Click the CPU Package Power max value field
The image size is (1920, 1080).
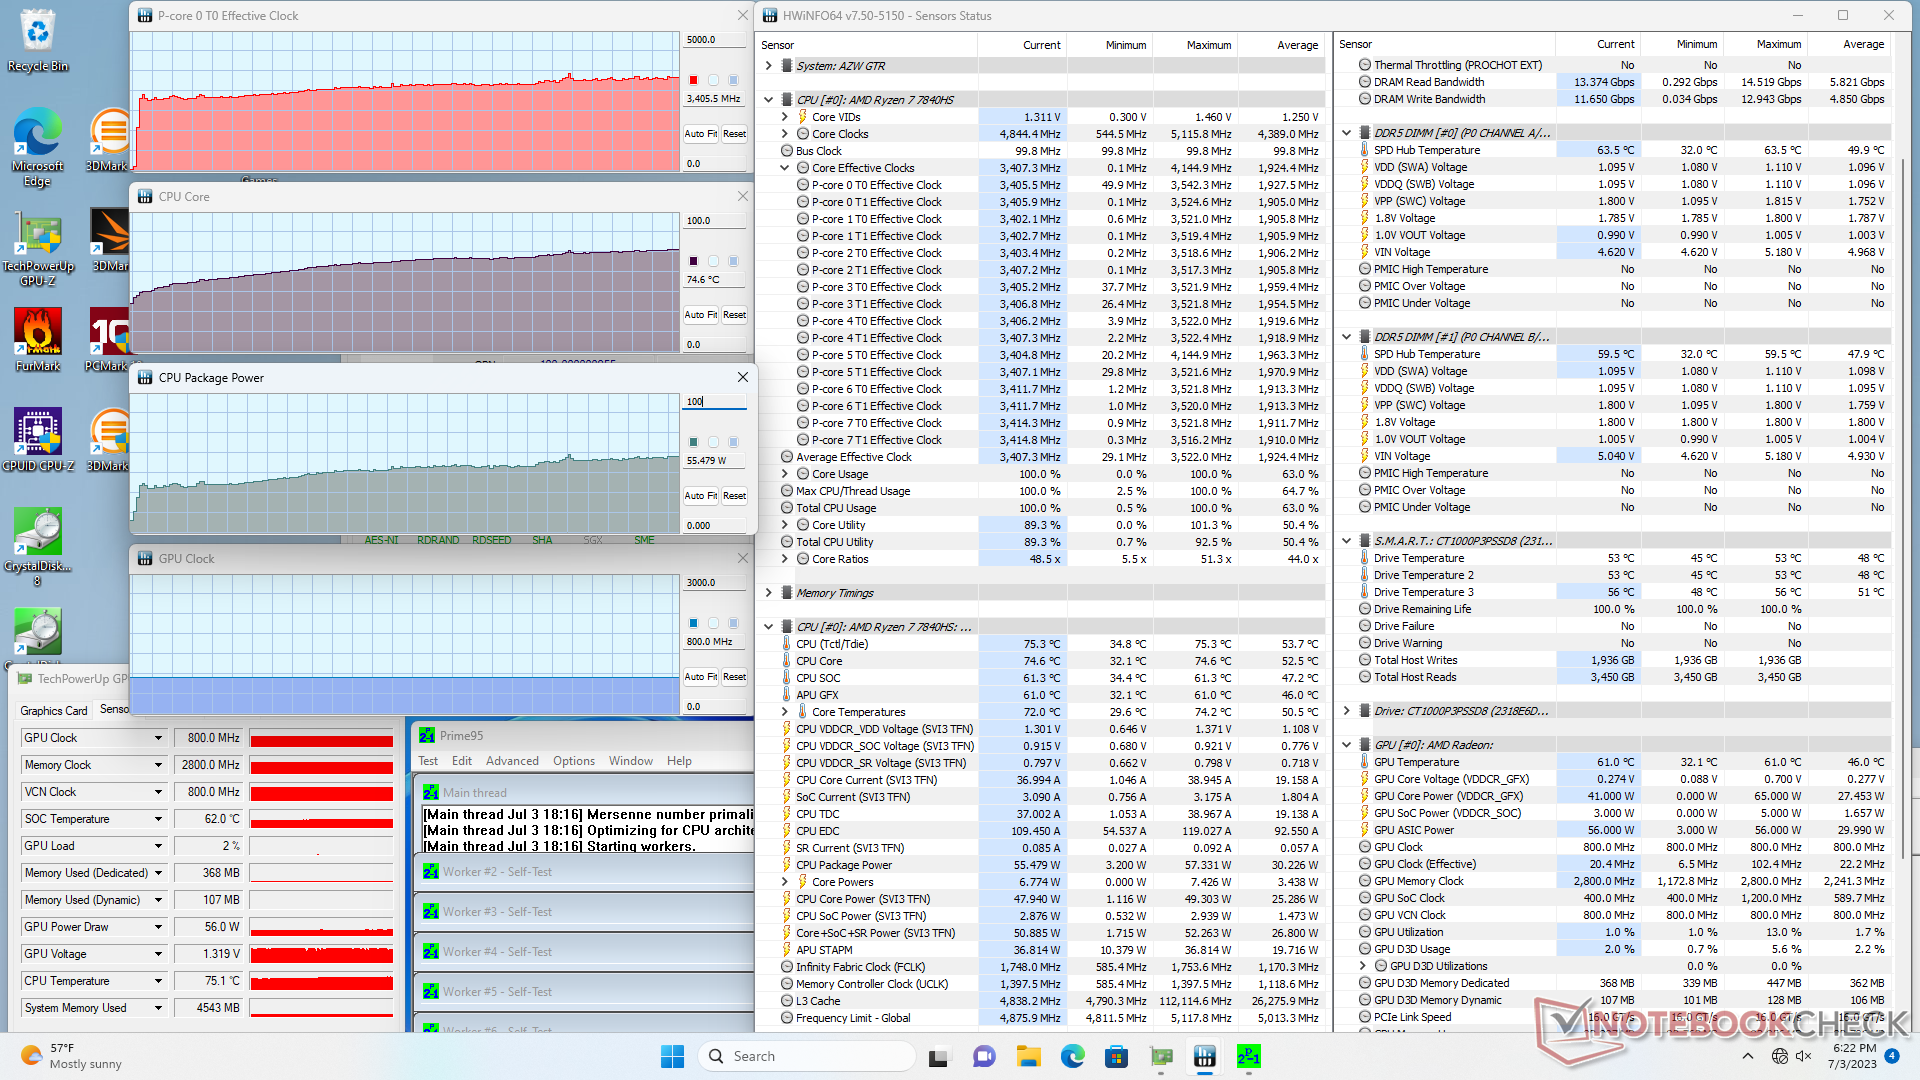pyautogui.click(x=714, y=401)
